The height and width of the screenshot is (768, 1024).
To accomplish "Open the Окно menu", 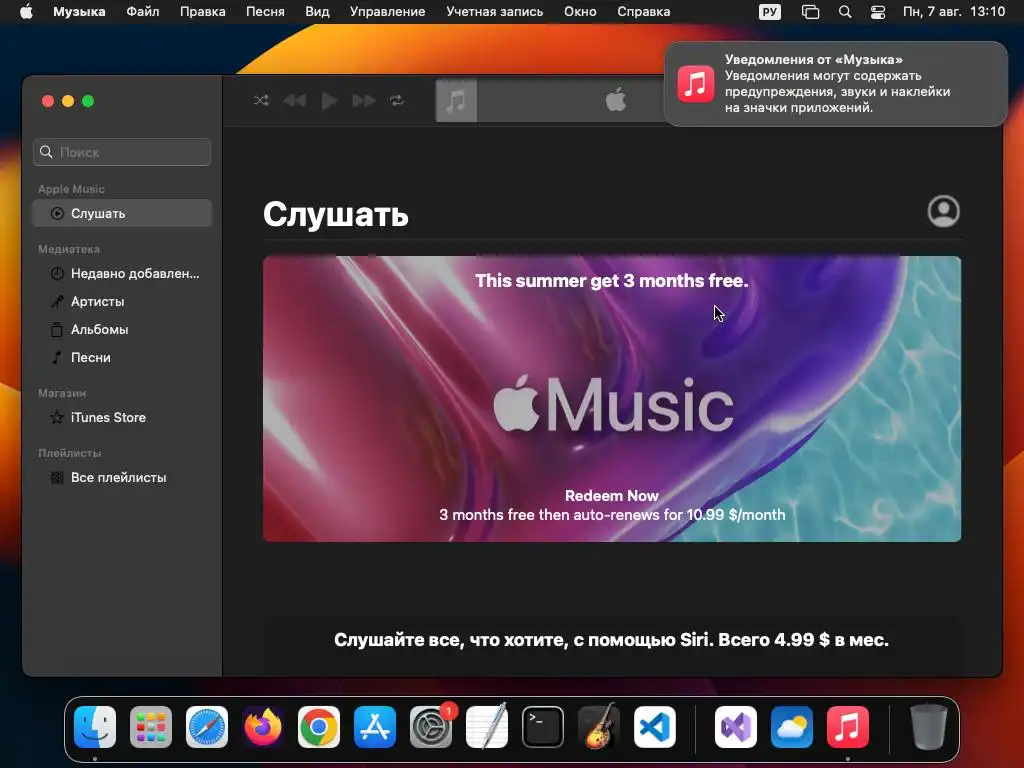I will [x=580, y=12].
